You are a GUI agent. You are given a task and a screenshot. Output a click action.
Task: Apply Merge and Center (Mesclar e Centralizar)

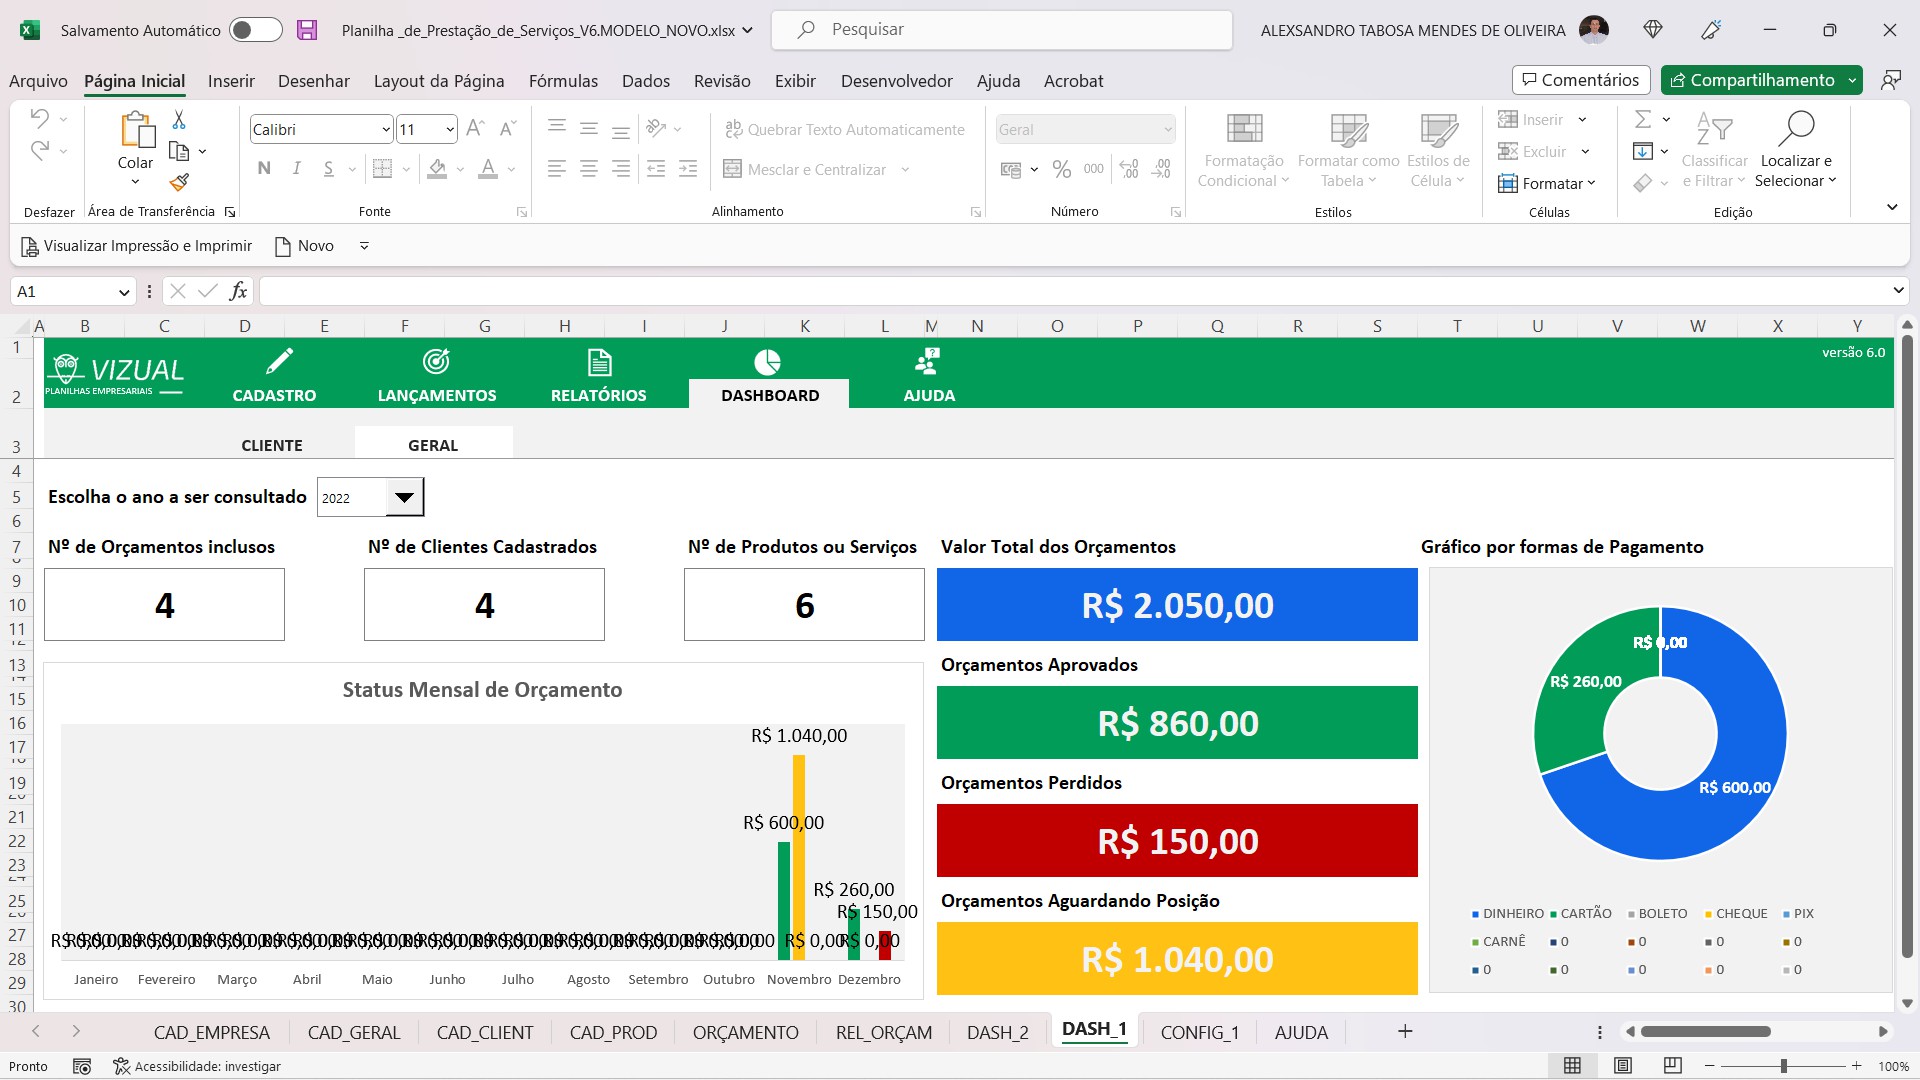pyautogui.click(x=805, y=169)
